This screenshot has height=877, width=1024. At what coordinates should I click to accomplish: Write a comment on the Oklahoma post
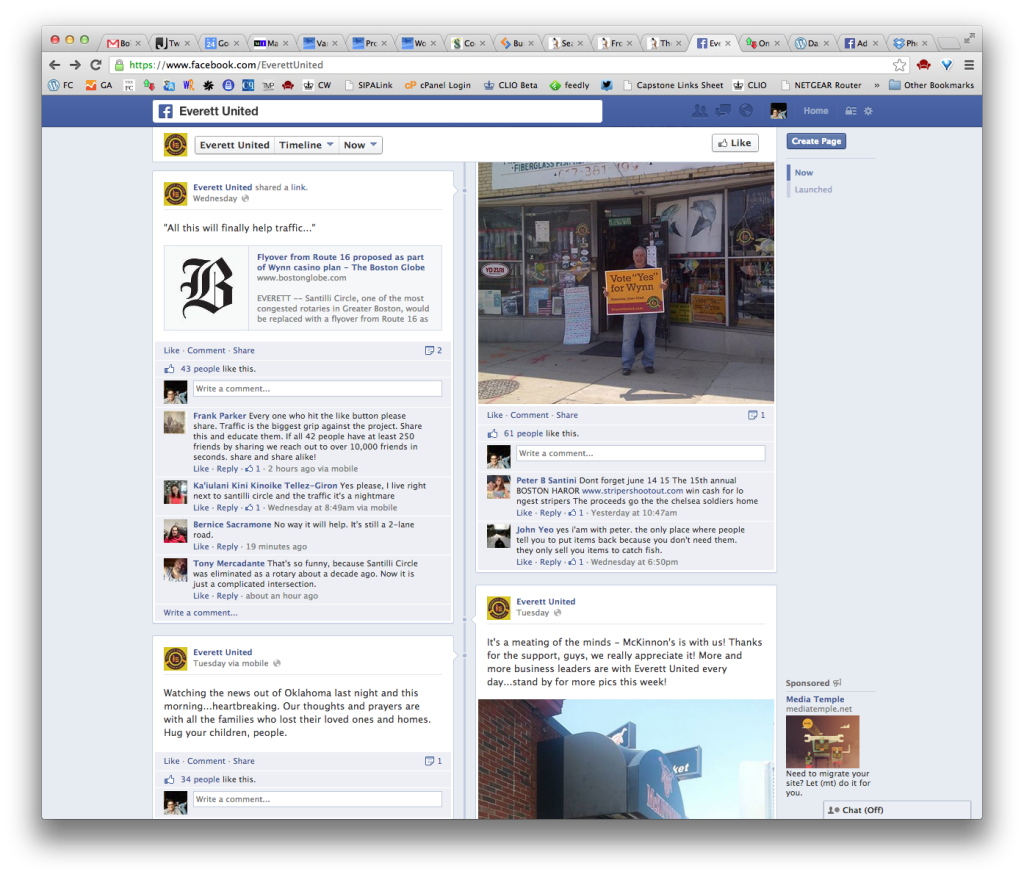[x=317, y=799]
